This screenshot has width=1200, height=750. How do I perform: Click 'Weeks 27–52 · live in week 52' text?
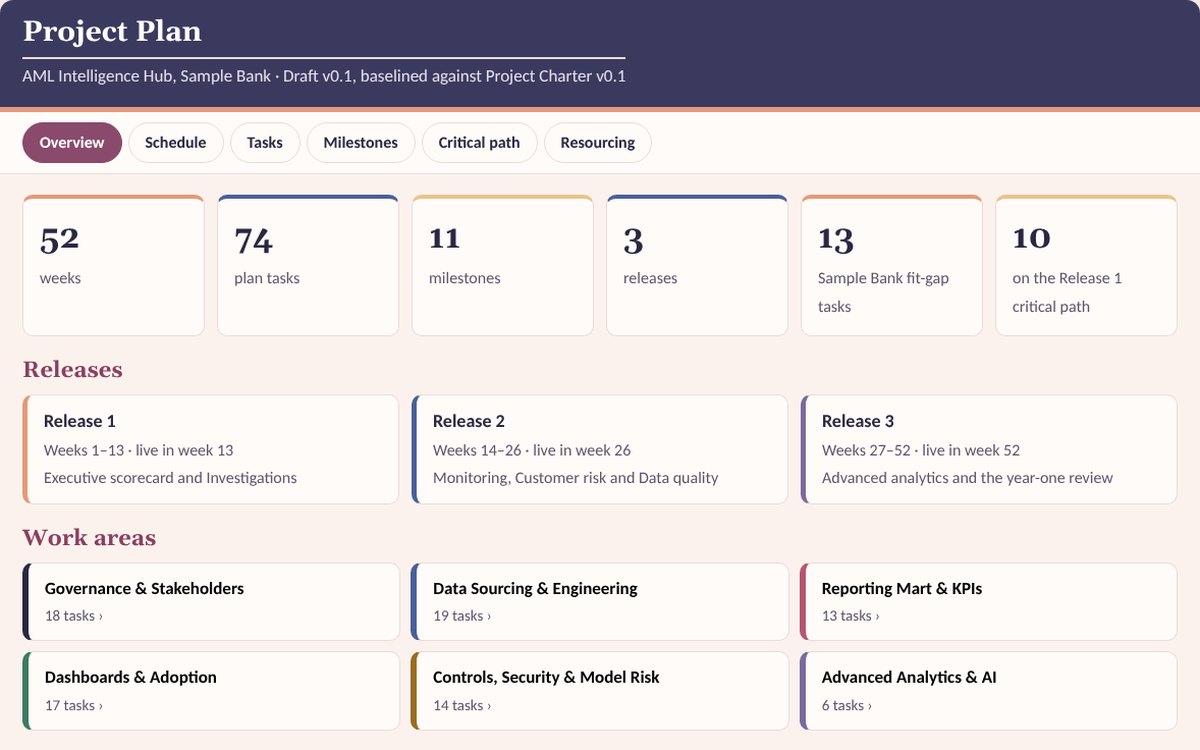pos(921,450)
